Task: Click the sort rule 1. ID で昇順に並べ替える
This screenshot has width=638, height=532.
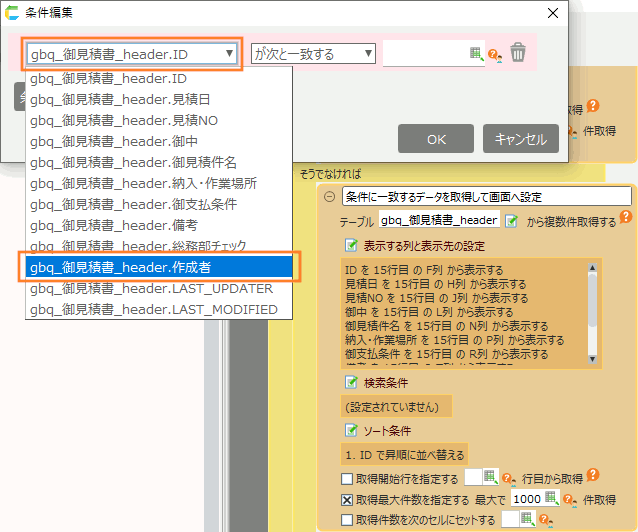Action: [404, 455]
